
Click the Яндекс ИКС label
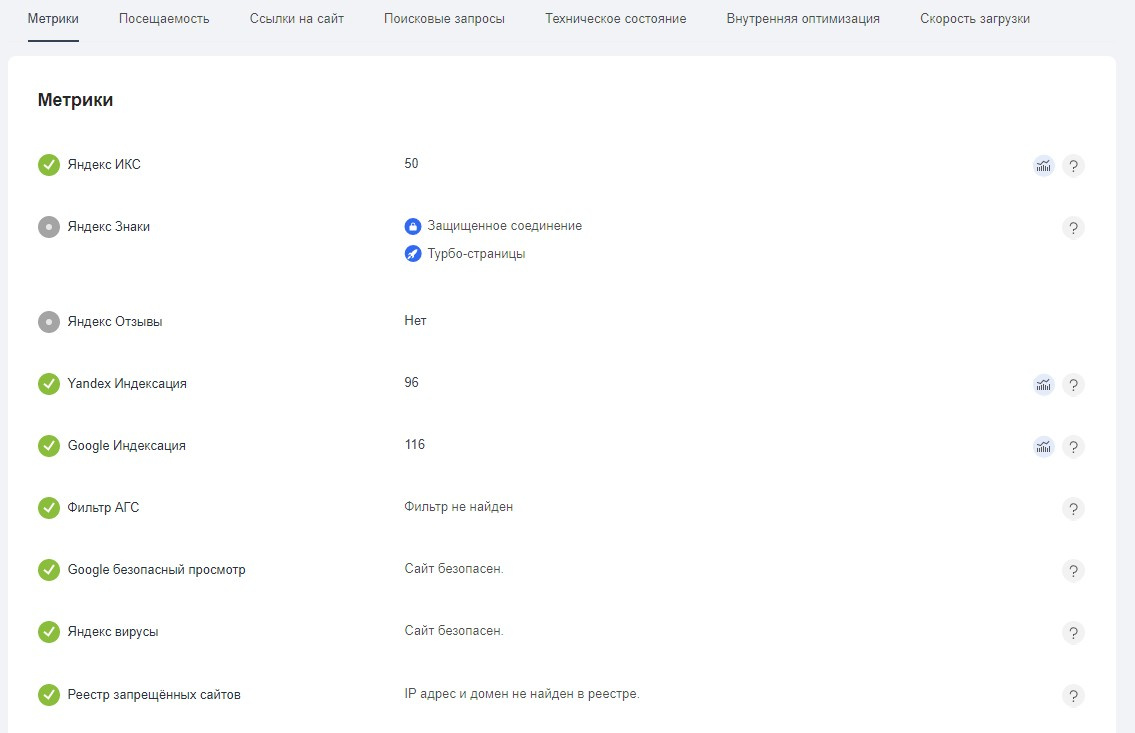[104, 165]
